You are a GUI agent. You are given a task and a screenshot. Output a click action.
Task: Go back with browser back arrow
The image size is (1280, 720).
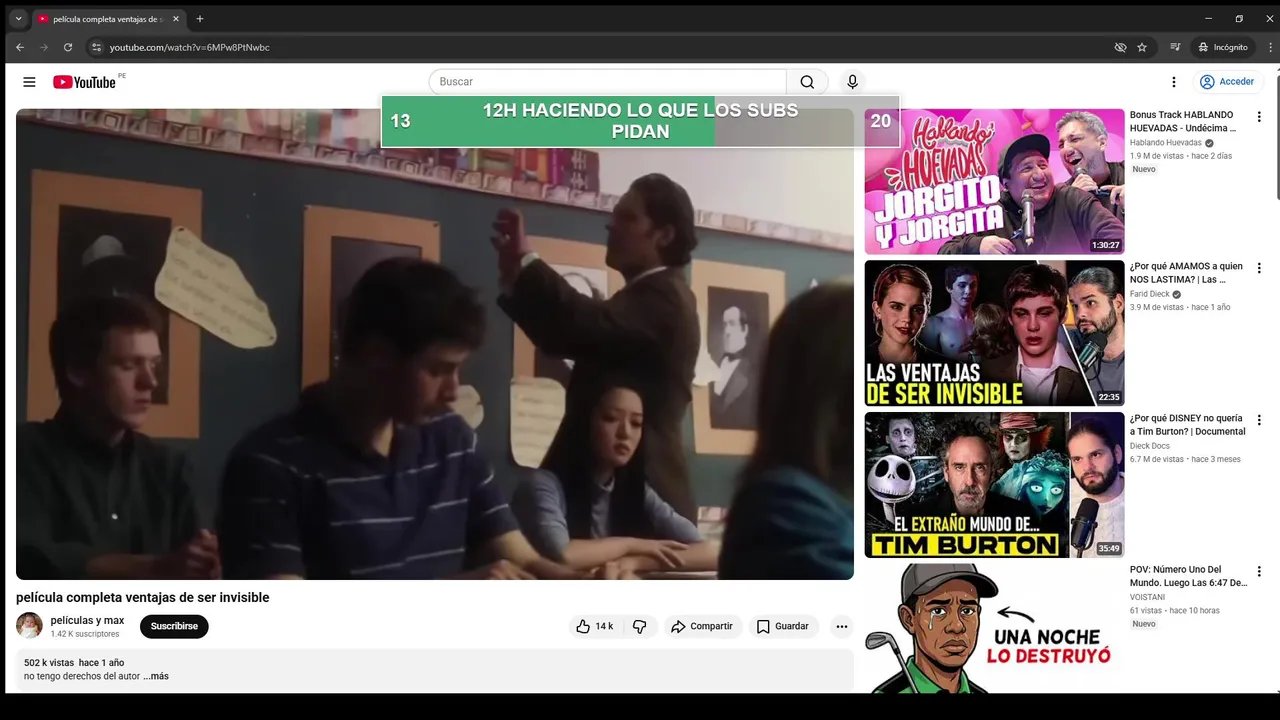tap(20, 47)
